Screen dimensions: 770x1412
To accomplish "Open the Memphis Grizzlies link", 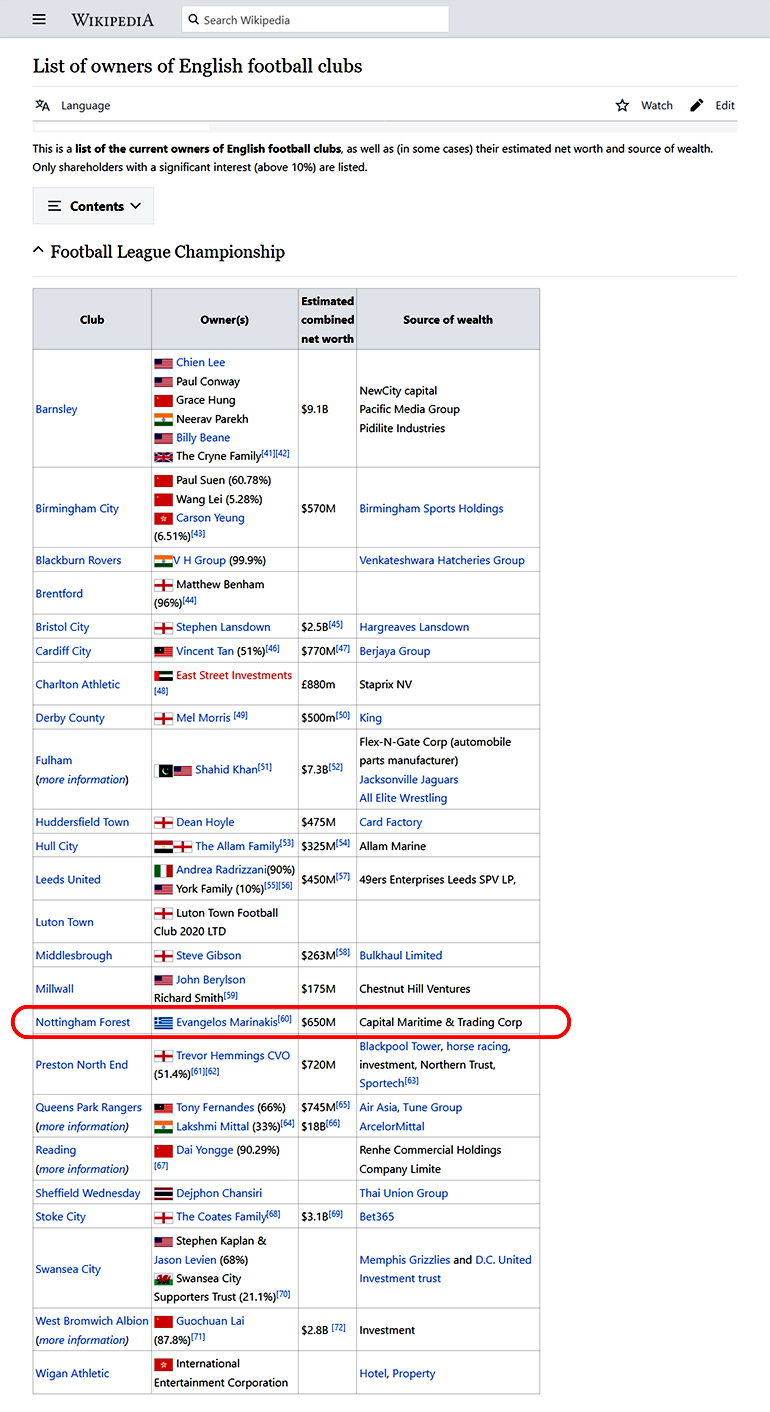I will coord(405,1260).
